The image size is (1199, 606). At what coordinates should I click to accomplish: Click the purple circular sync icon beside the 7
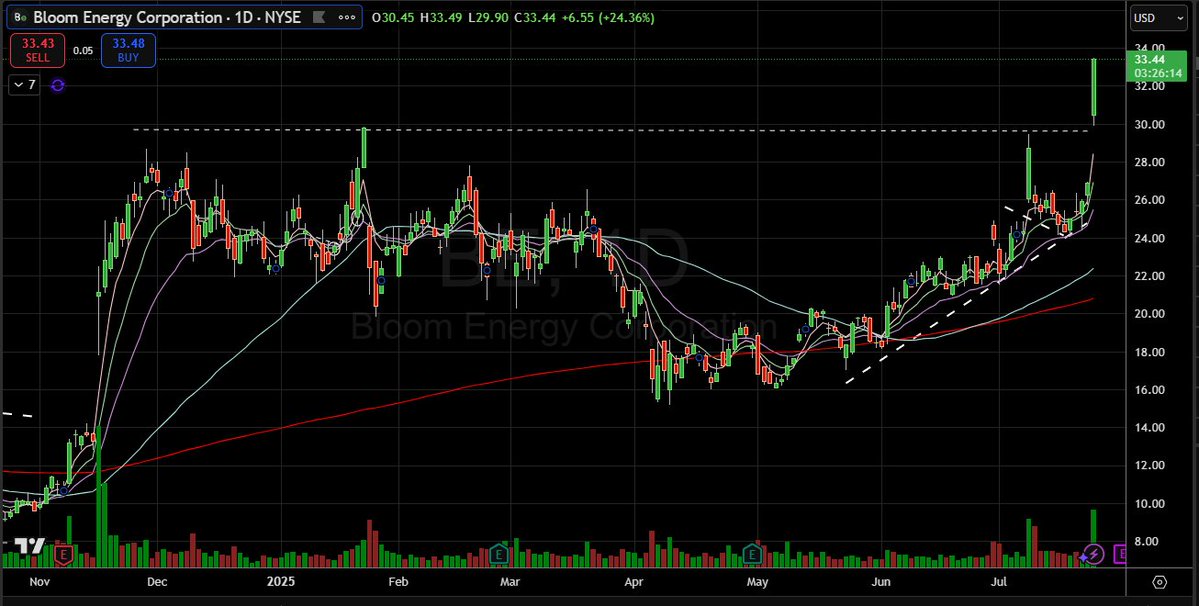click(57, 85)
